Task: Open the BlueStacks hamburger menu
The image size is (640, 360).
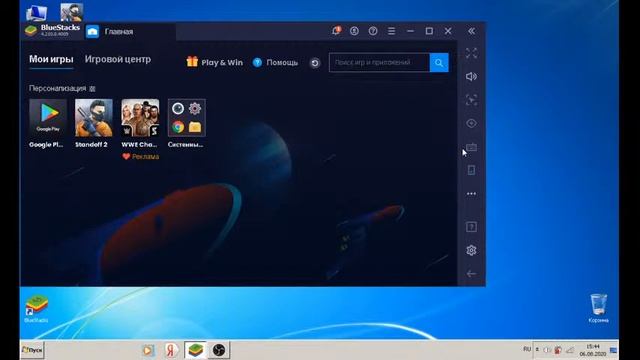Action: pos(391,31)
